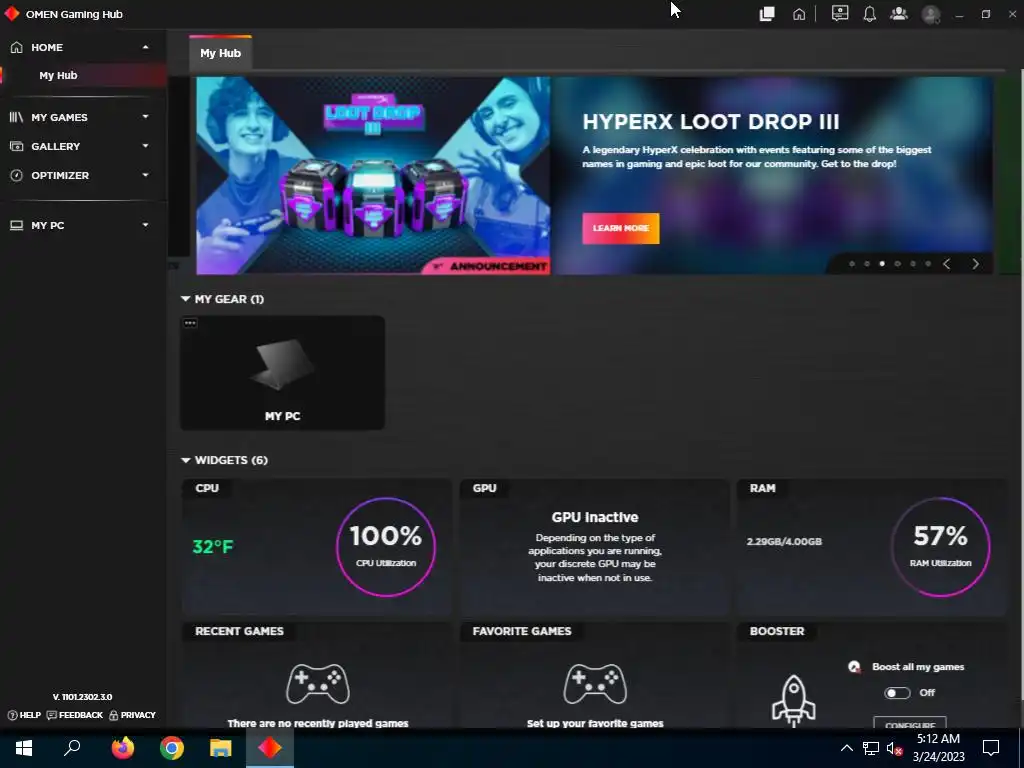This screenshot has height=768, width=1024.
Task: Click the muted volume tray icon
Action: (x=895, y=748)
